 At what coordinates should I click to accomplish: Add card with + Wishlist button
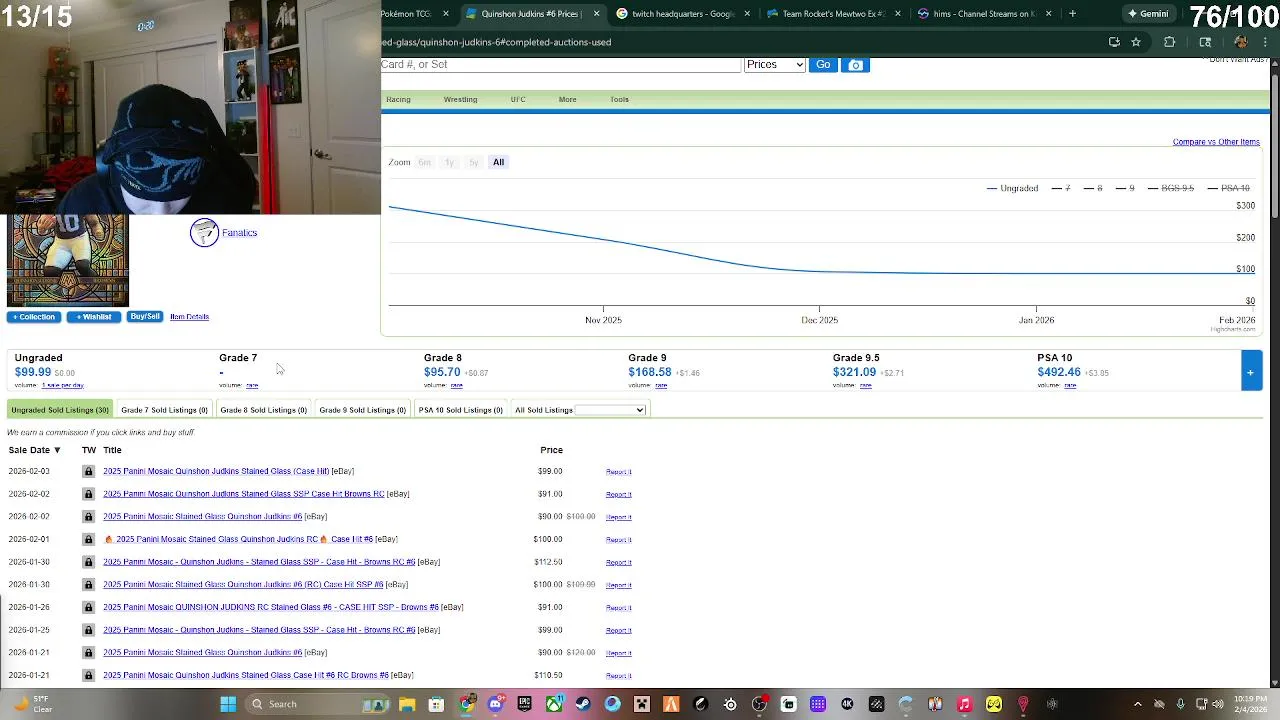[x=93, y=317]
